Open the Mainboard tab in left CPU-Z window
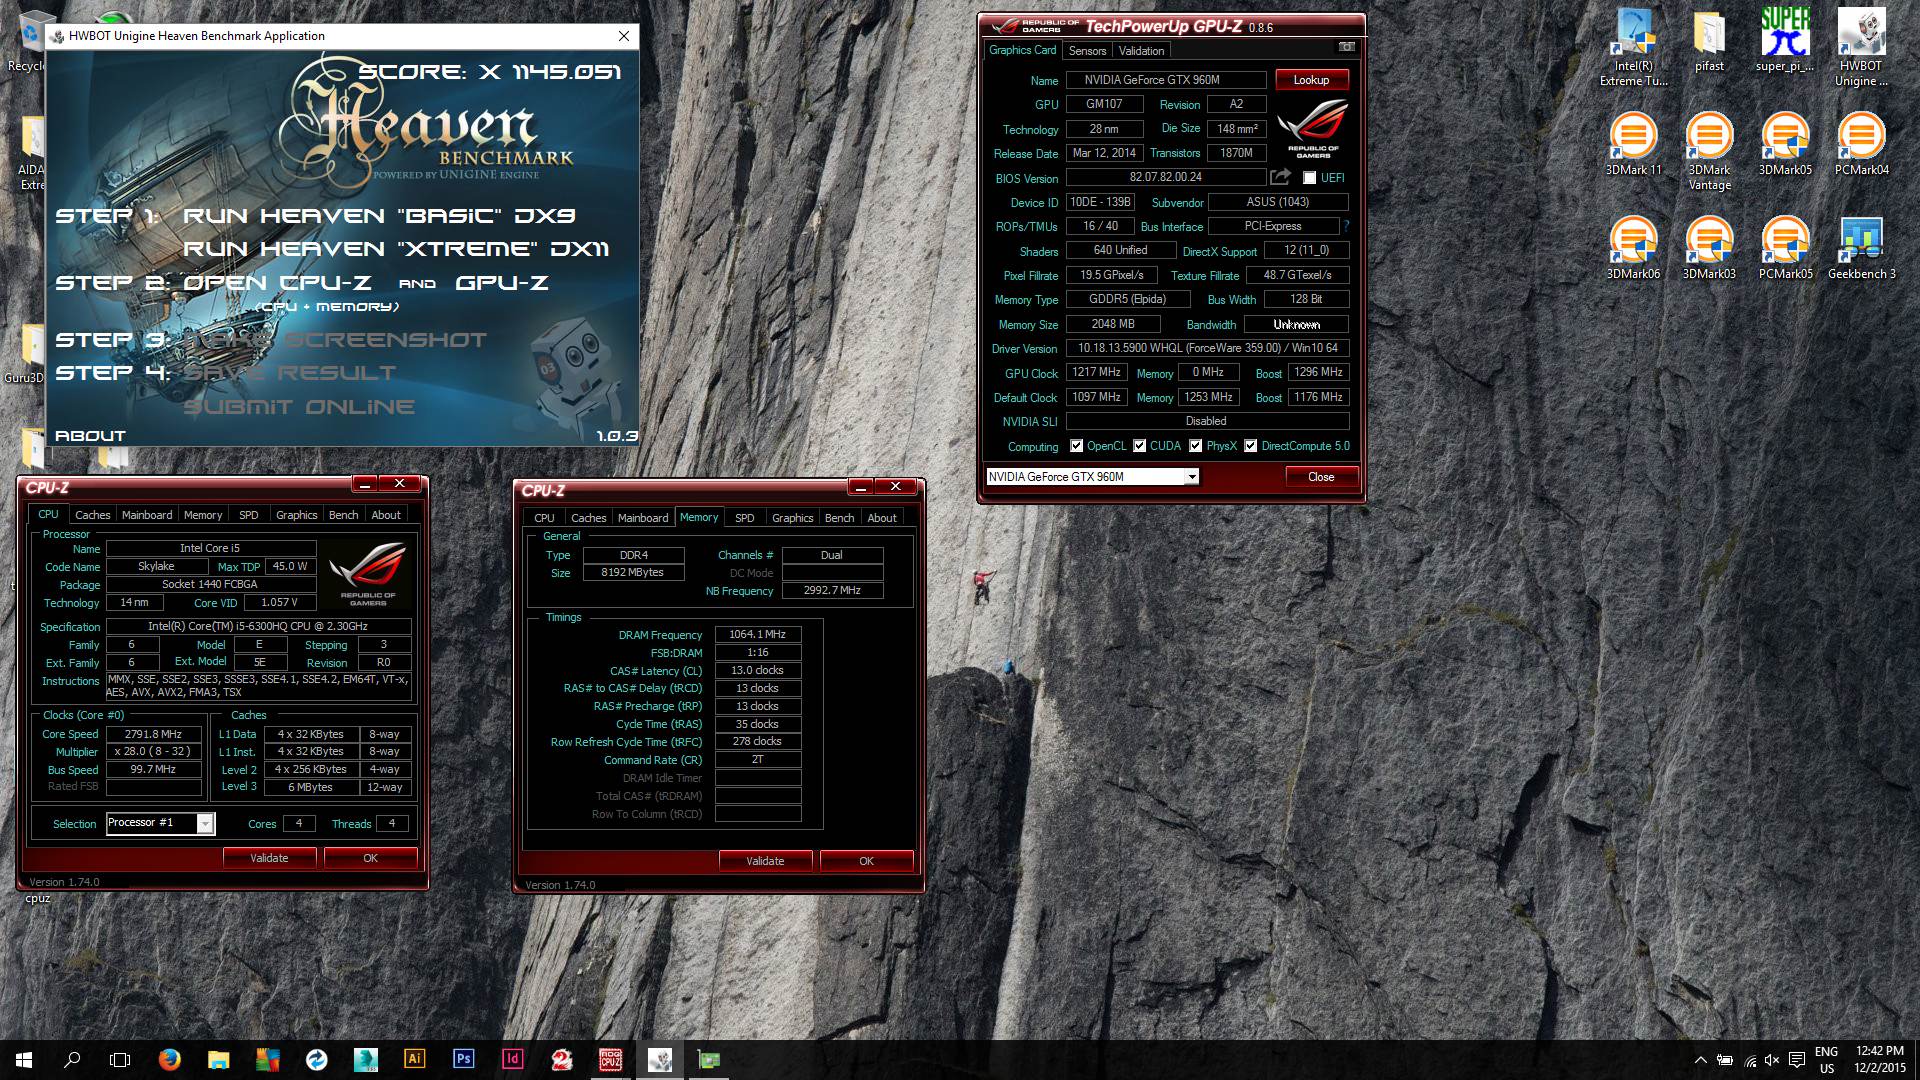The width and height of the screenshot is (1920, 1080). tap(147, 515)
